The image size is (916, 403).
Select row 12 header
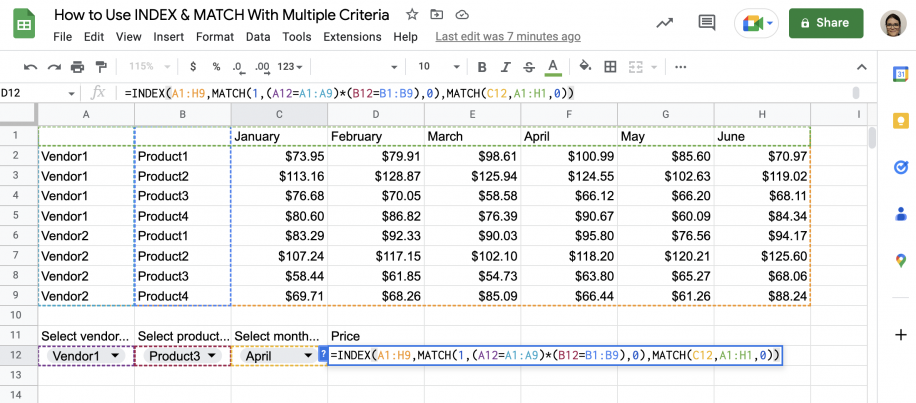[x=18, y=355]
